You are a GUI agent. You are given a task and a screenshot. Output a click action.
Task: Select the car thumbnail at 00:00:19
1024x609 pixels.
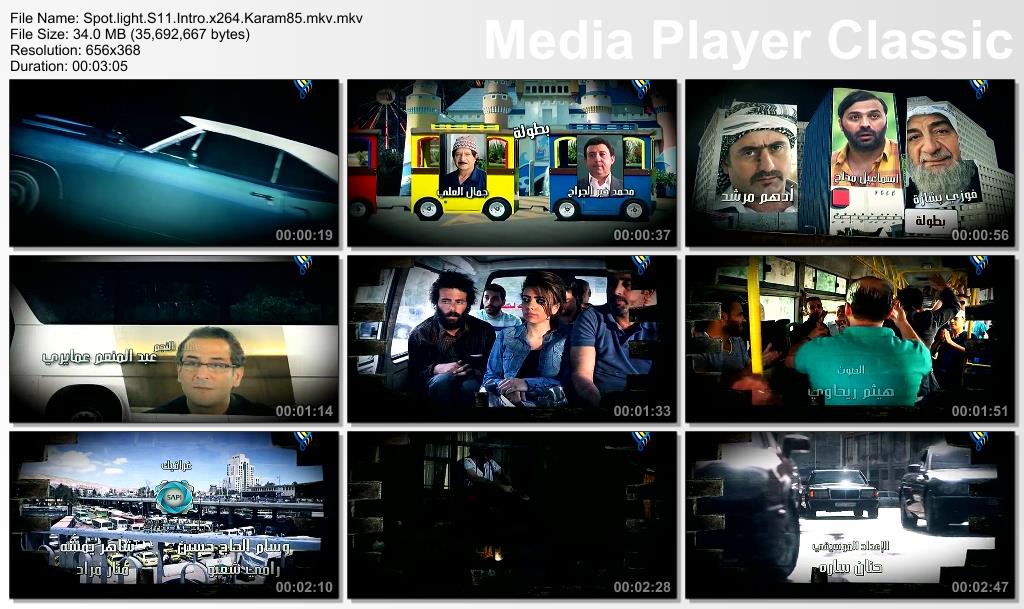(x=174, y=163)
